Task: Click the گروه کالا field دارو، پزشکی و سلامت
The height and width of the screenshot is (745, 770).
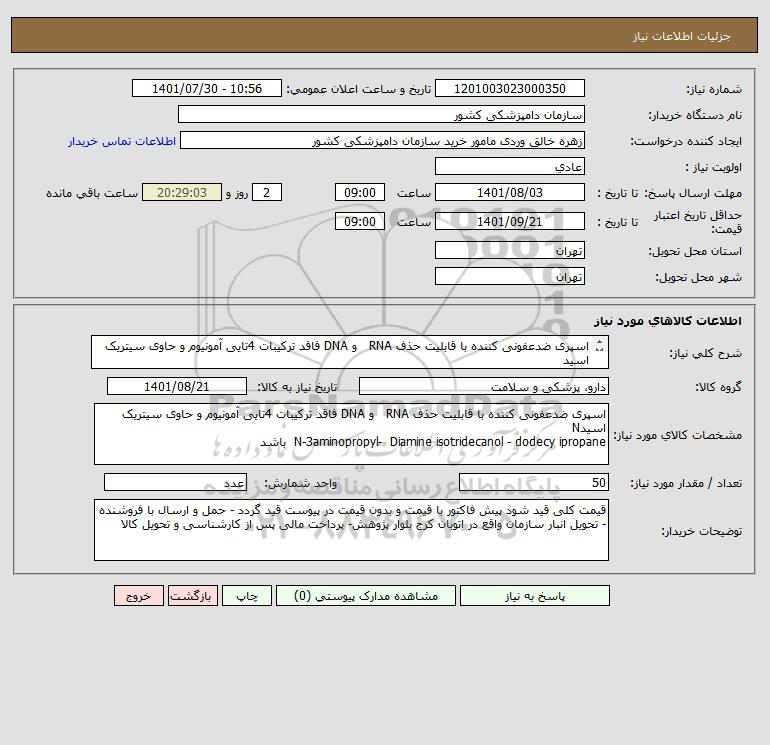Action: coord(484,386)
